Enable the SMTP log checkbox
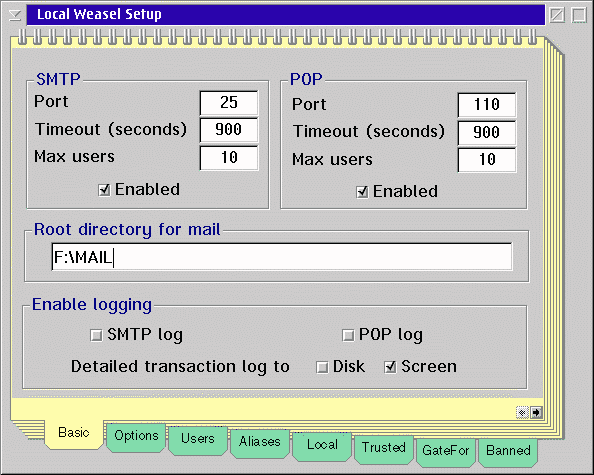Viewport: 594px width, 475px height. tap(96, 335)
